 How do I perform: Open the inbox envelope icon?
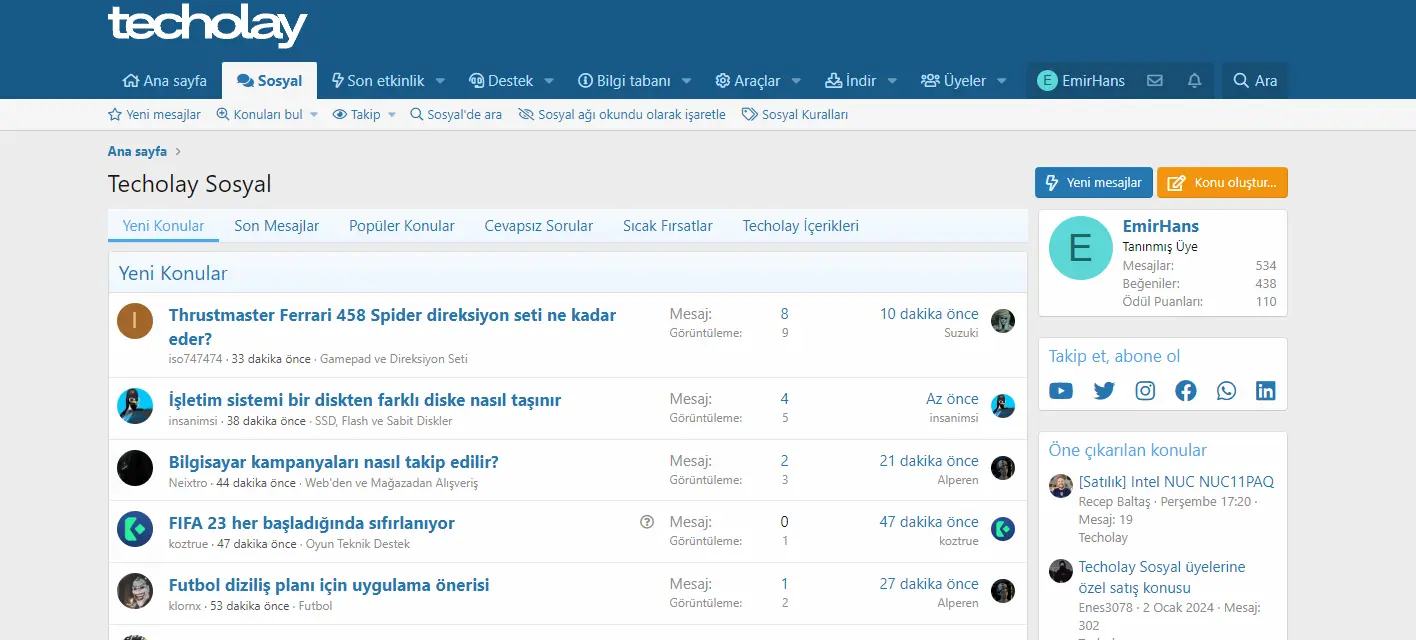coord(1155,81)
